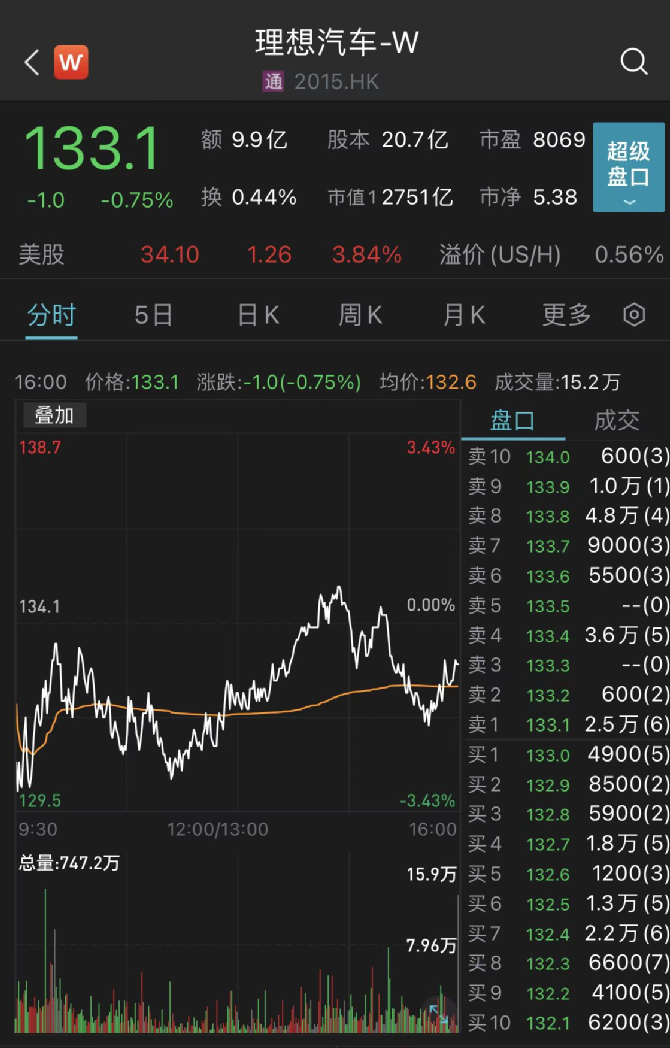Tap the purple 通 stock connect badge
The image size is (670, 1048).
pyautogui.click(x=273, y=82)
